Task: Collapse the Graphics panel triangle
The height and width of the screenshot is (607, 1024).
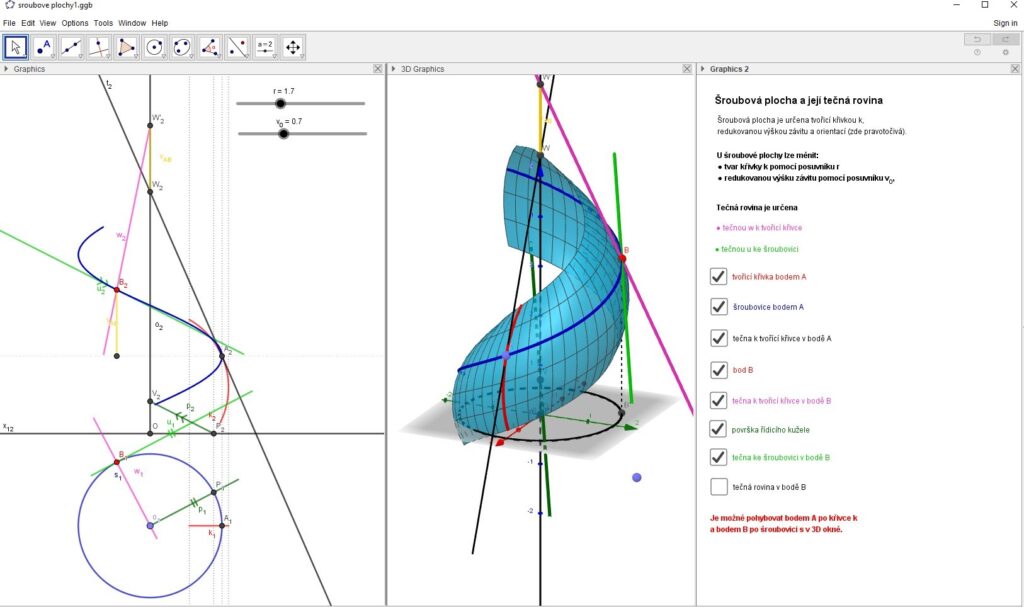Action: pyautogui.click(x=6, y=69)
